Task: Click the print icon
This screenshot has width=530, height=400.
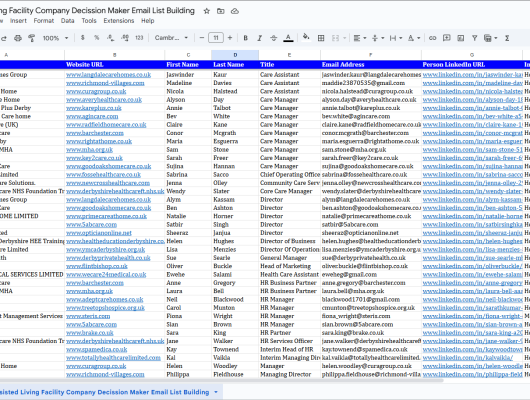Action: [x=18, y=38]
